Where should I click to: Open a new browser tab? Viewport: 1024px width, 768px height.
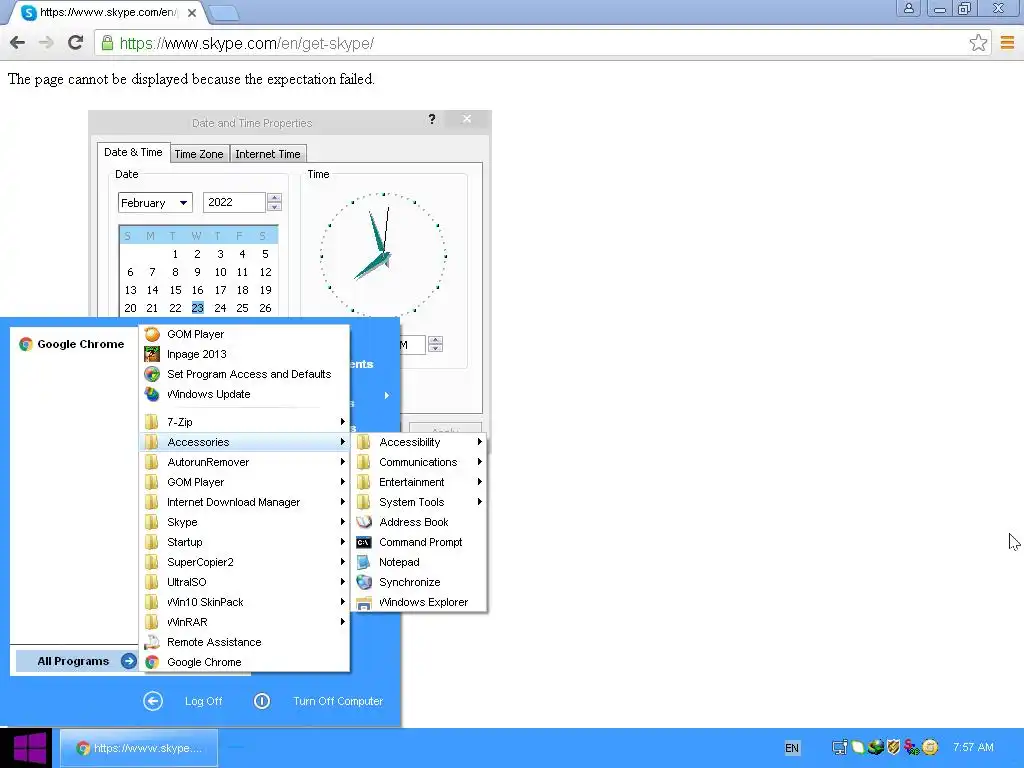pos(224,12)
